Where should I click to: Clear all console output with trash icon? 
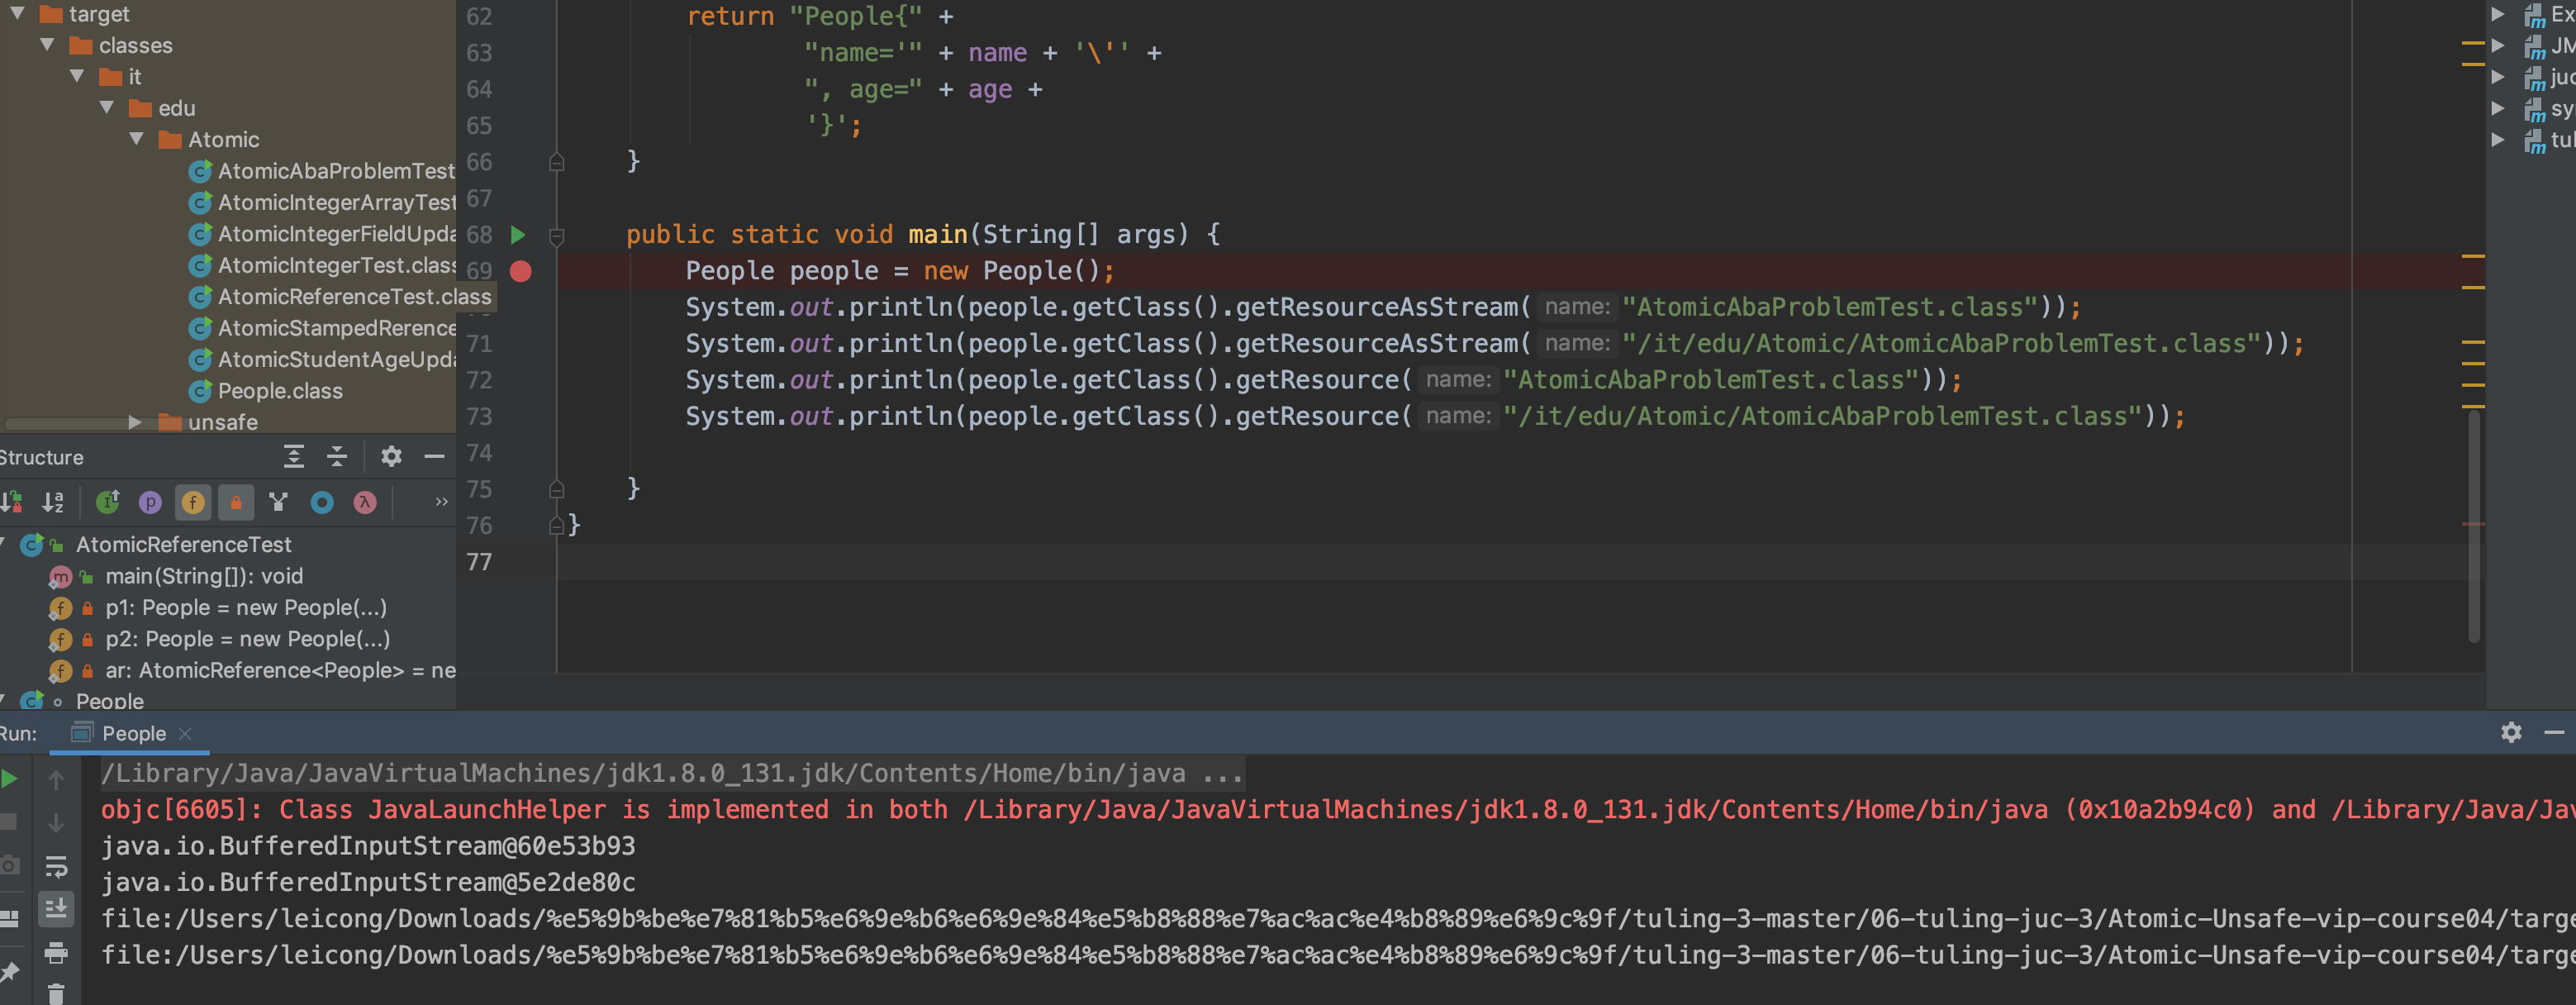coord(56,993)
